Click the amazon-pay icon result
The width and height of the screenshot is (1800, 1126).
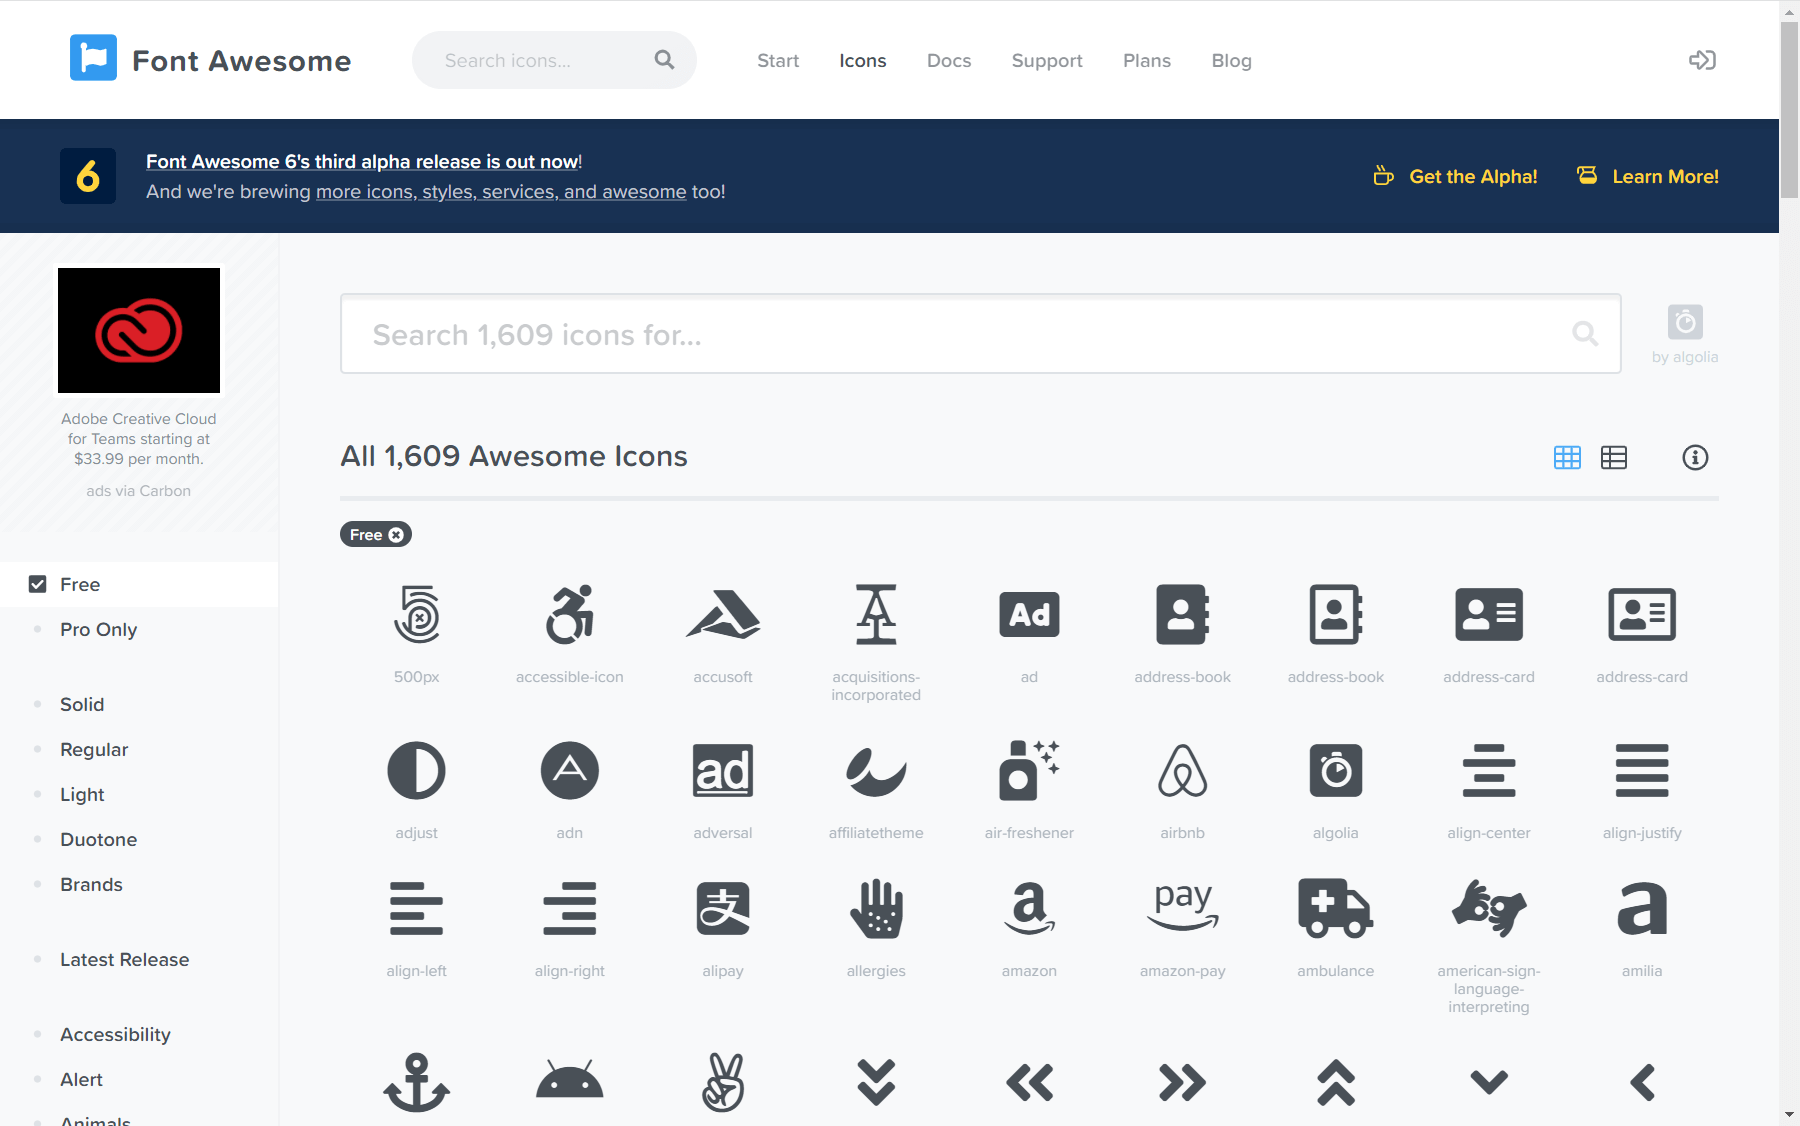(1182, 908)
